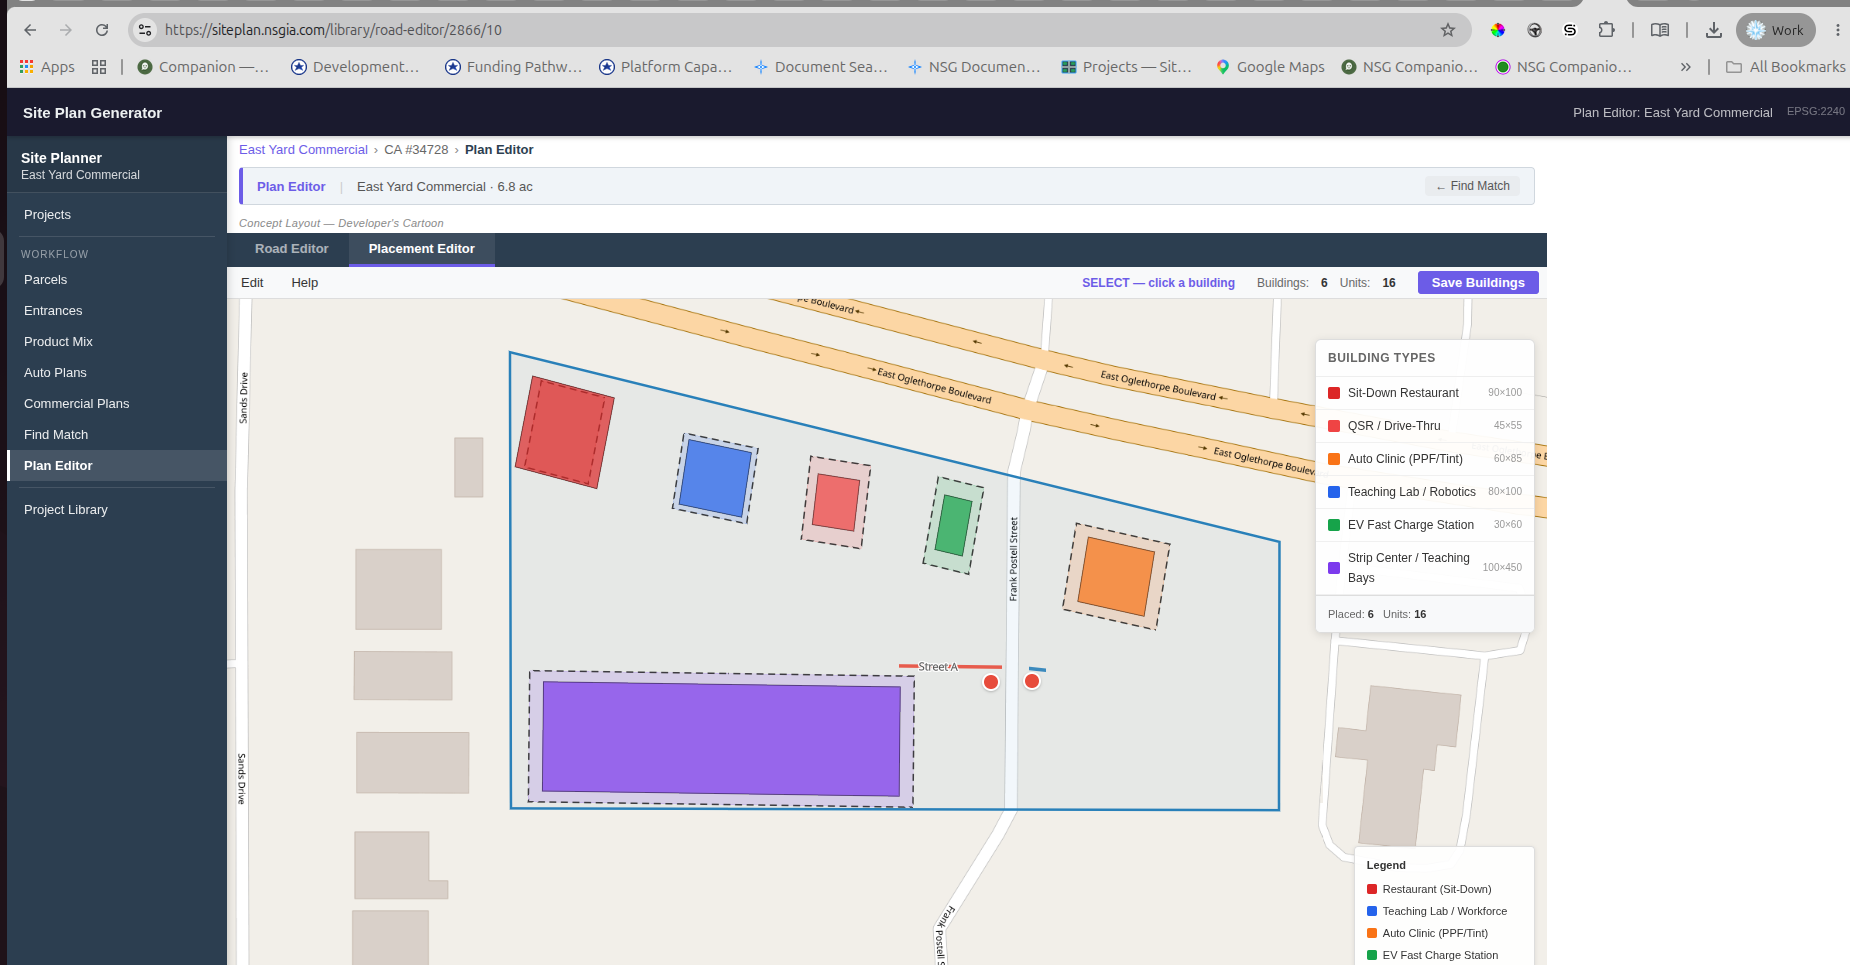1850x965 pixels.
Task: Switch to the Road Editor tab
Action: click(291, 249)
